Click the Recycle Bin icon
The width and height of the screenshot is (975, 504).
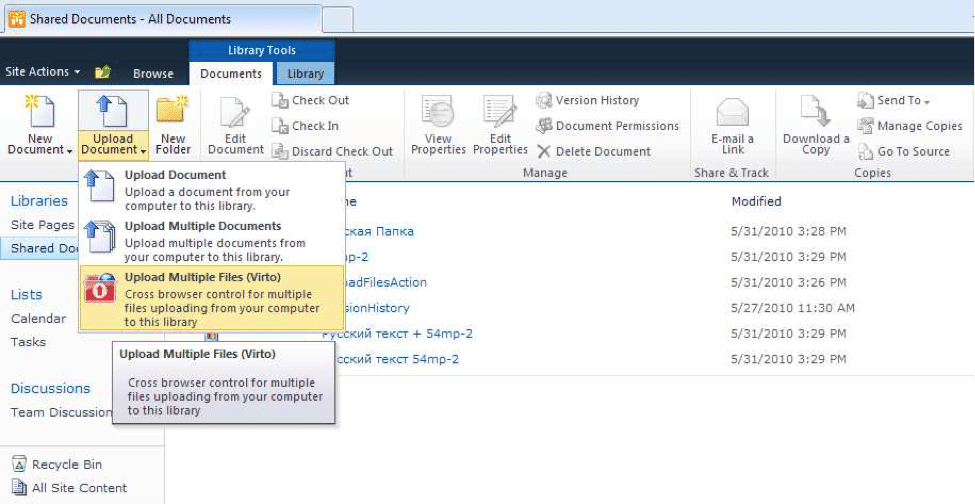(20, 464)
